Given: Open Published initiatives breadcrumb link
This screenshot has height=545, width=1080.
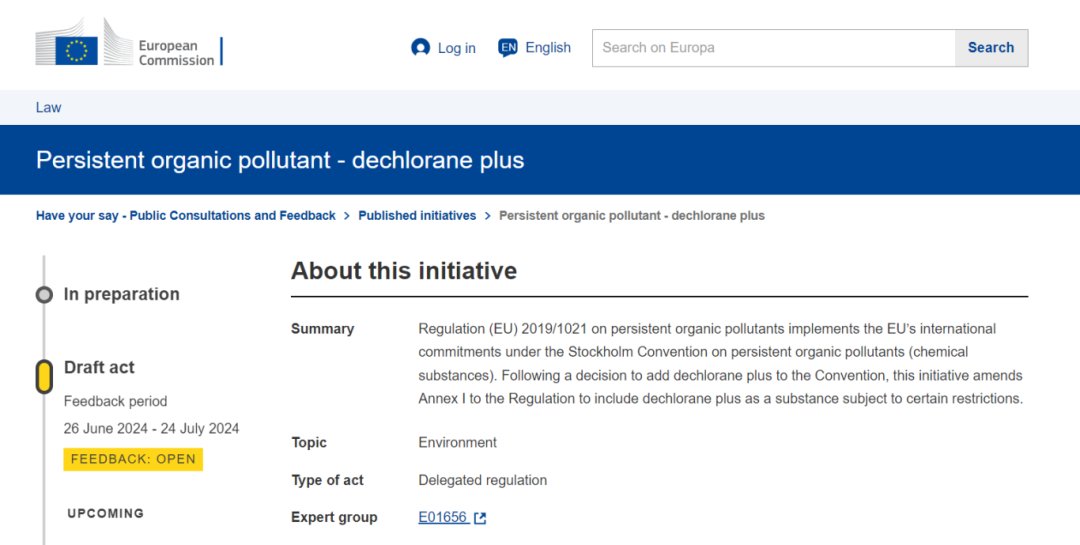Looking at the screenshot, I should (x=417, y=216).
